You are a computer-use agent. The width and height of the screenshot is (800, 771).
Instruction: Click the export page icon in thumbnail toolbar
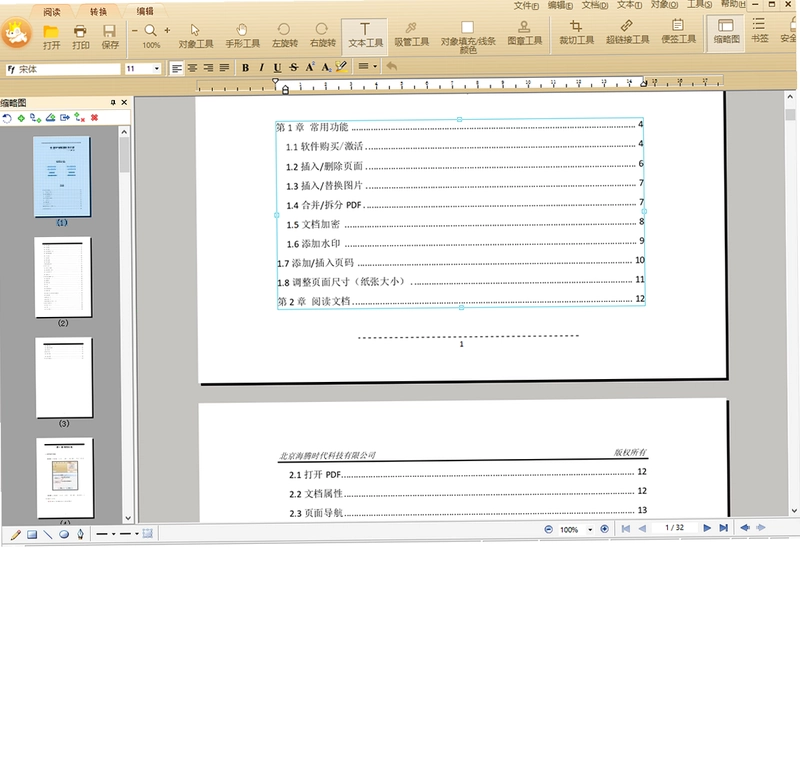coord(65,118)
